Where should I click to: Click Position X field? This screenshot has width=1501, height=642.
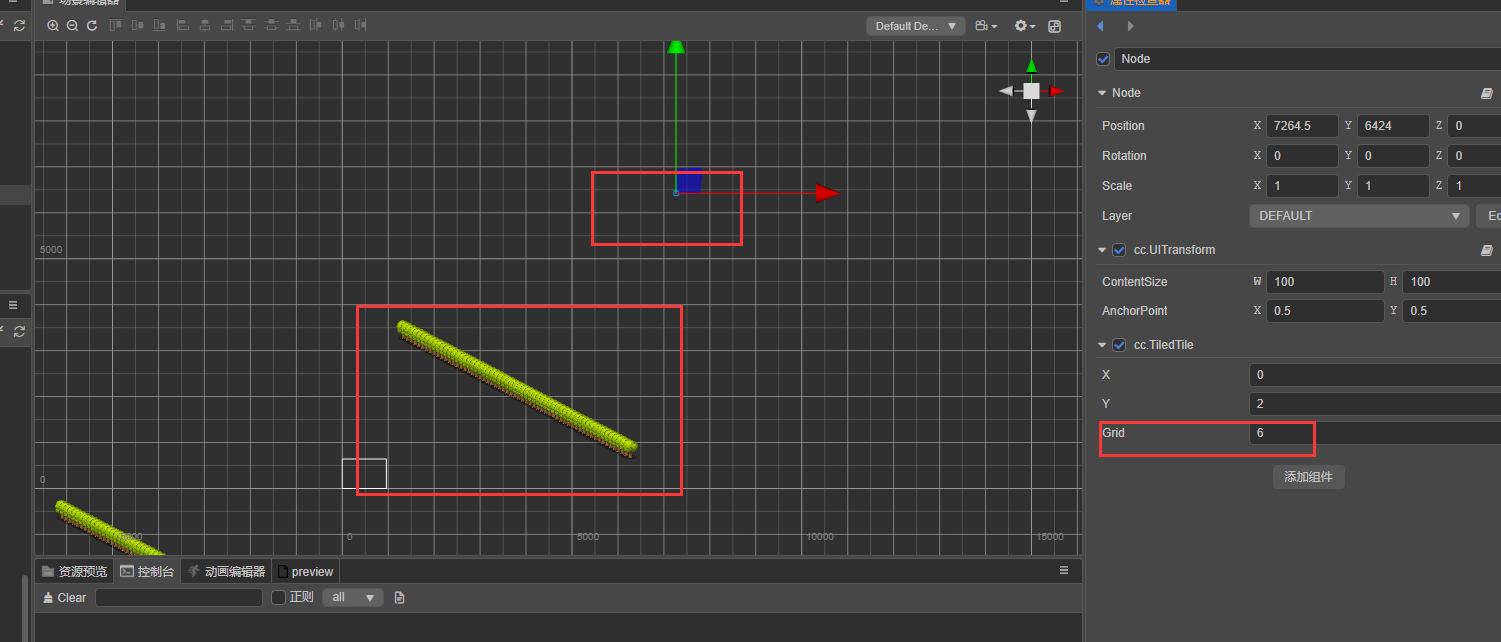point(1302,126)
